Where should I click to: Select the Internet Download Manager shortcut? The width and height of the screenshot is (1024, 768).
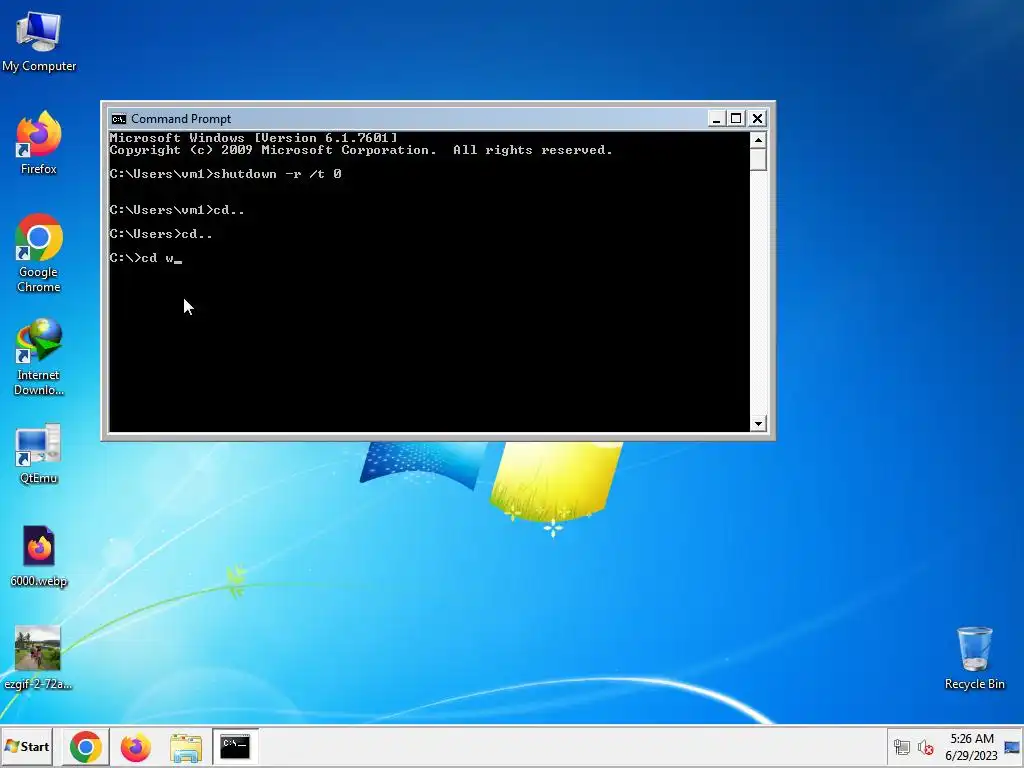[39, 357]
